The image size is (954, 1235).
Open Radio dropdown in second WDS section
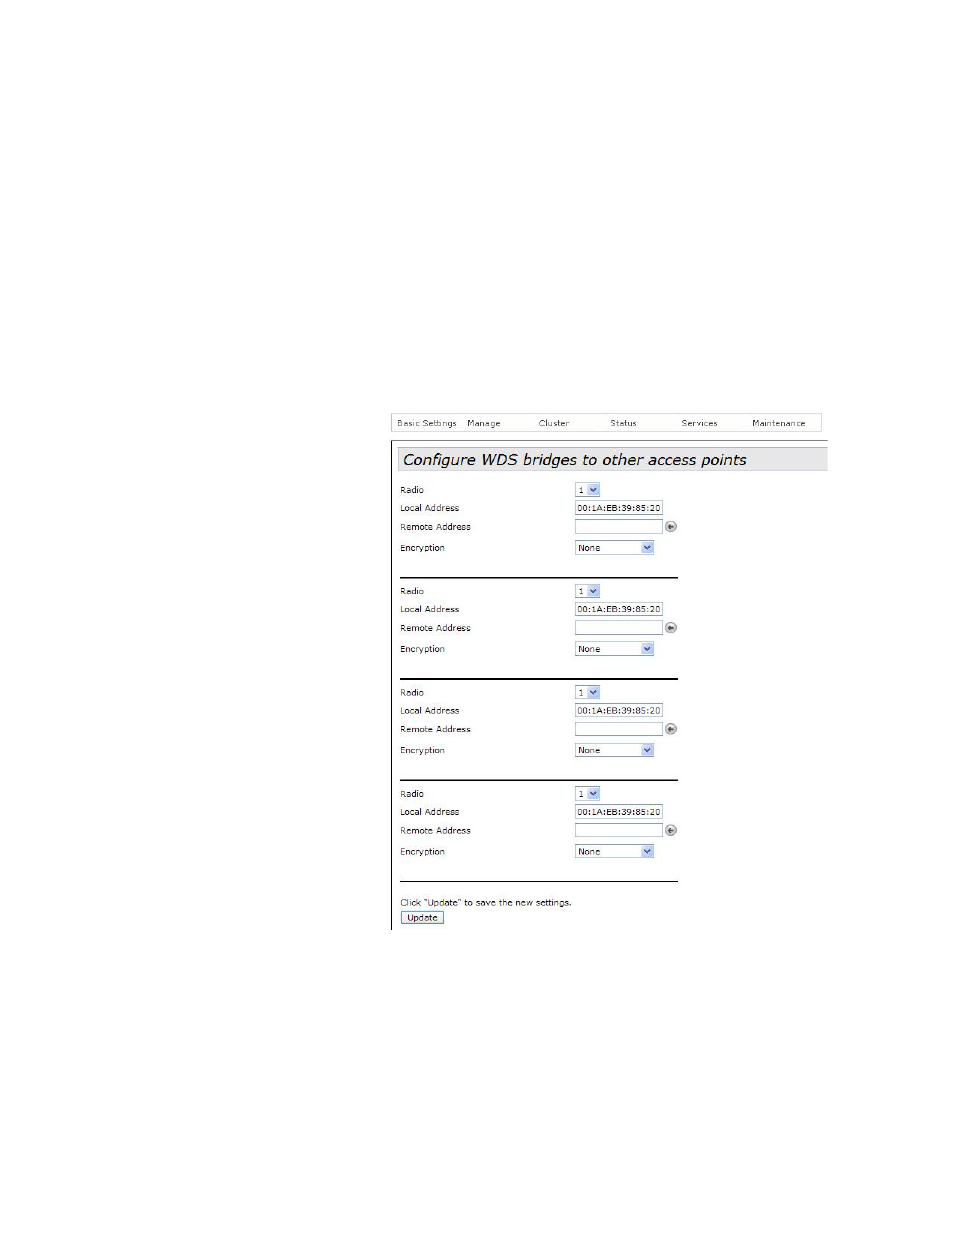pos(587,591)
